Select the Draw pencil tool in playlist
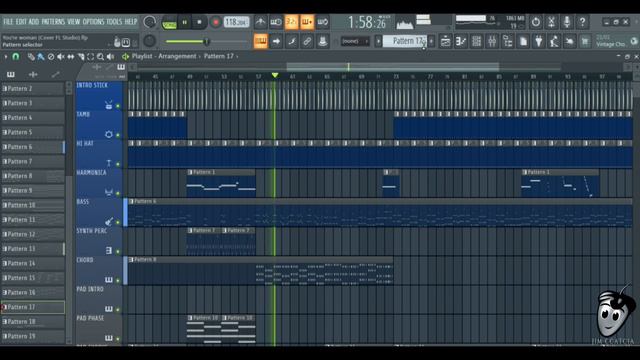This screenshot has width=640, height=360. point(31,57)
